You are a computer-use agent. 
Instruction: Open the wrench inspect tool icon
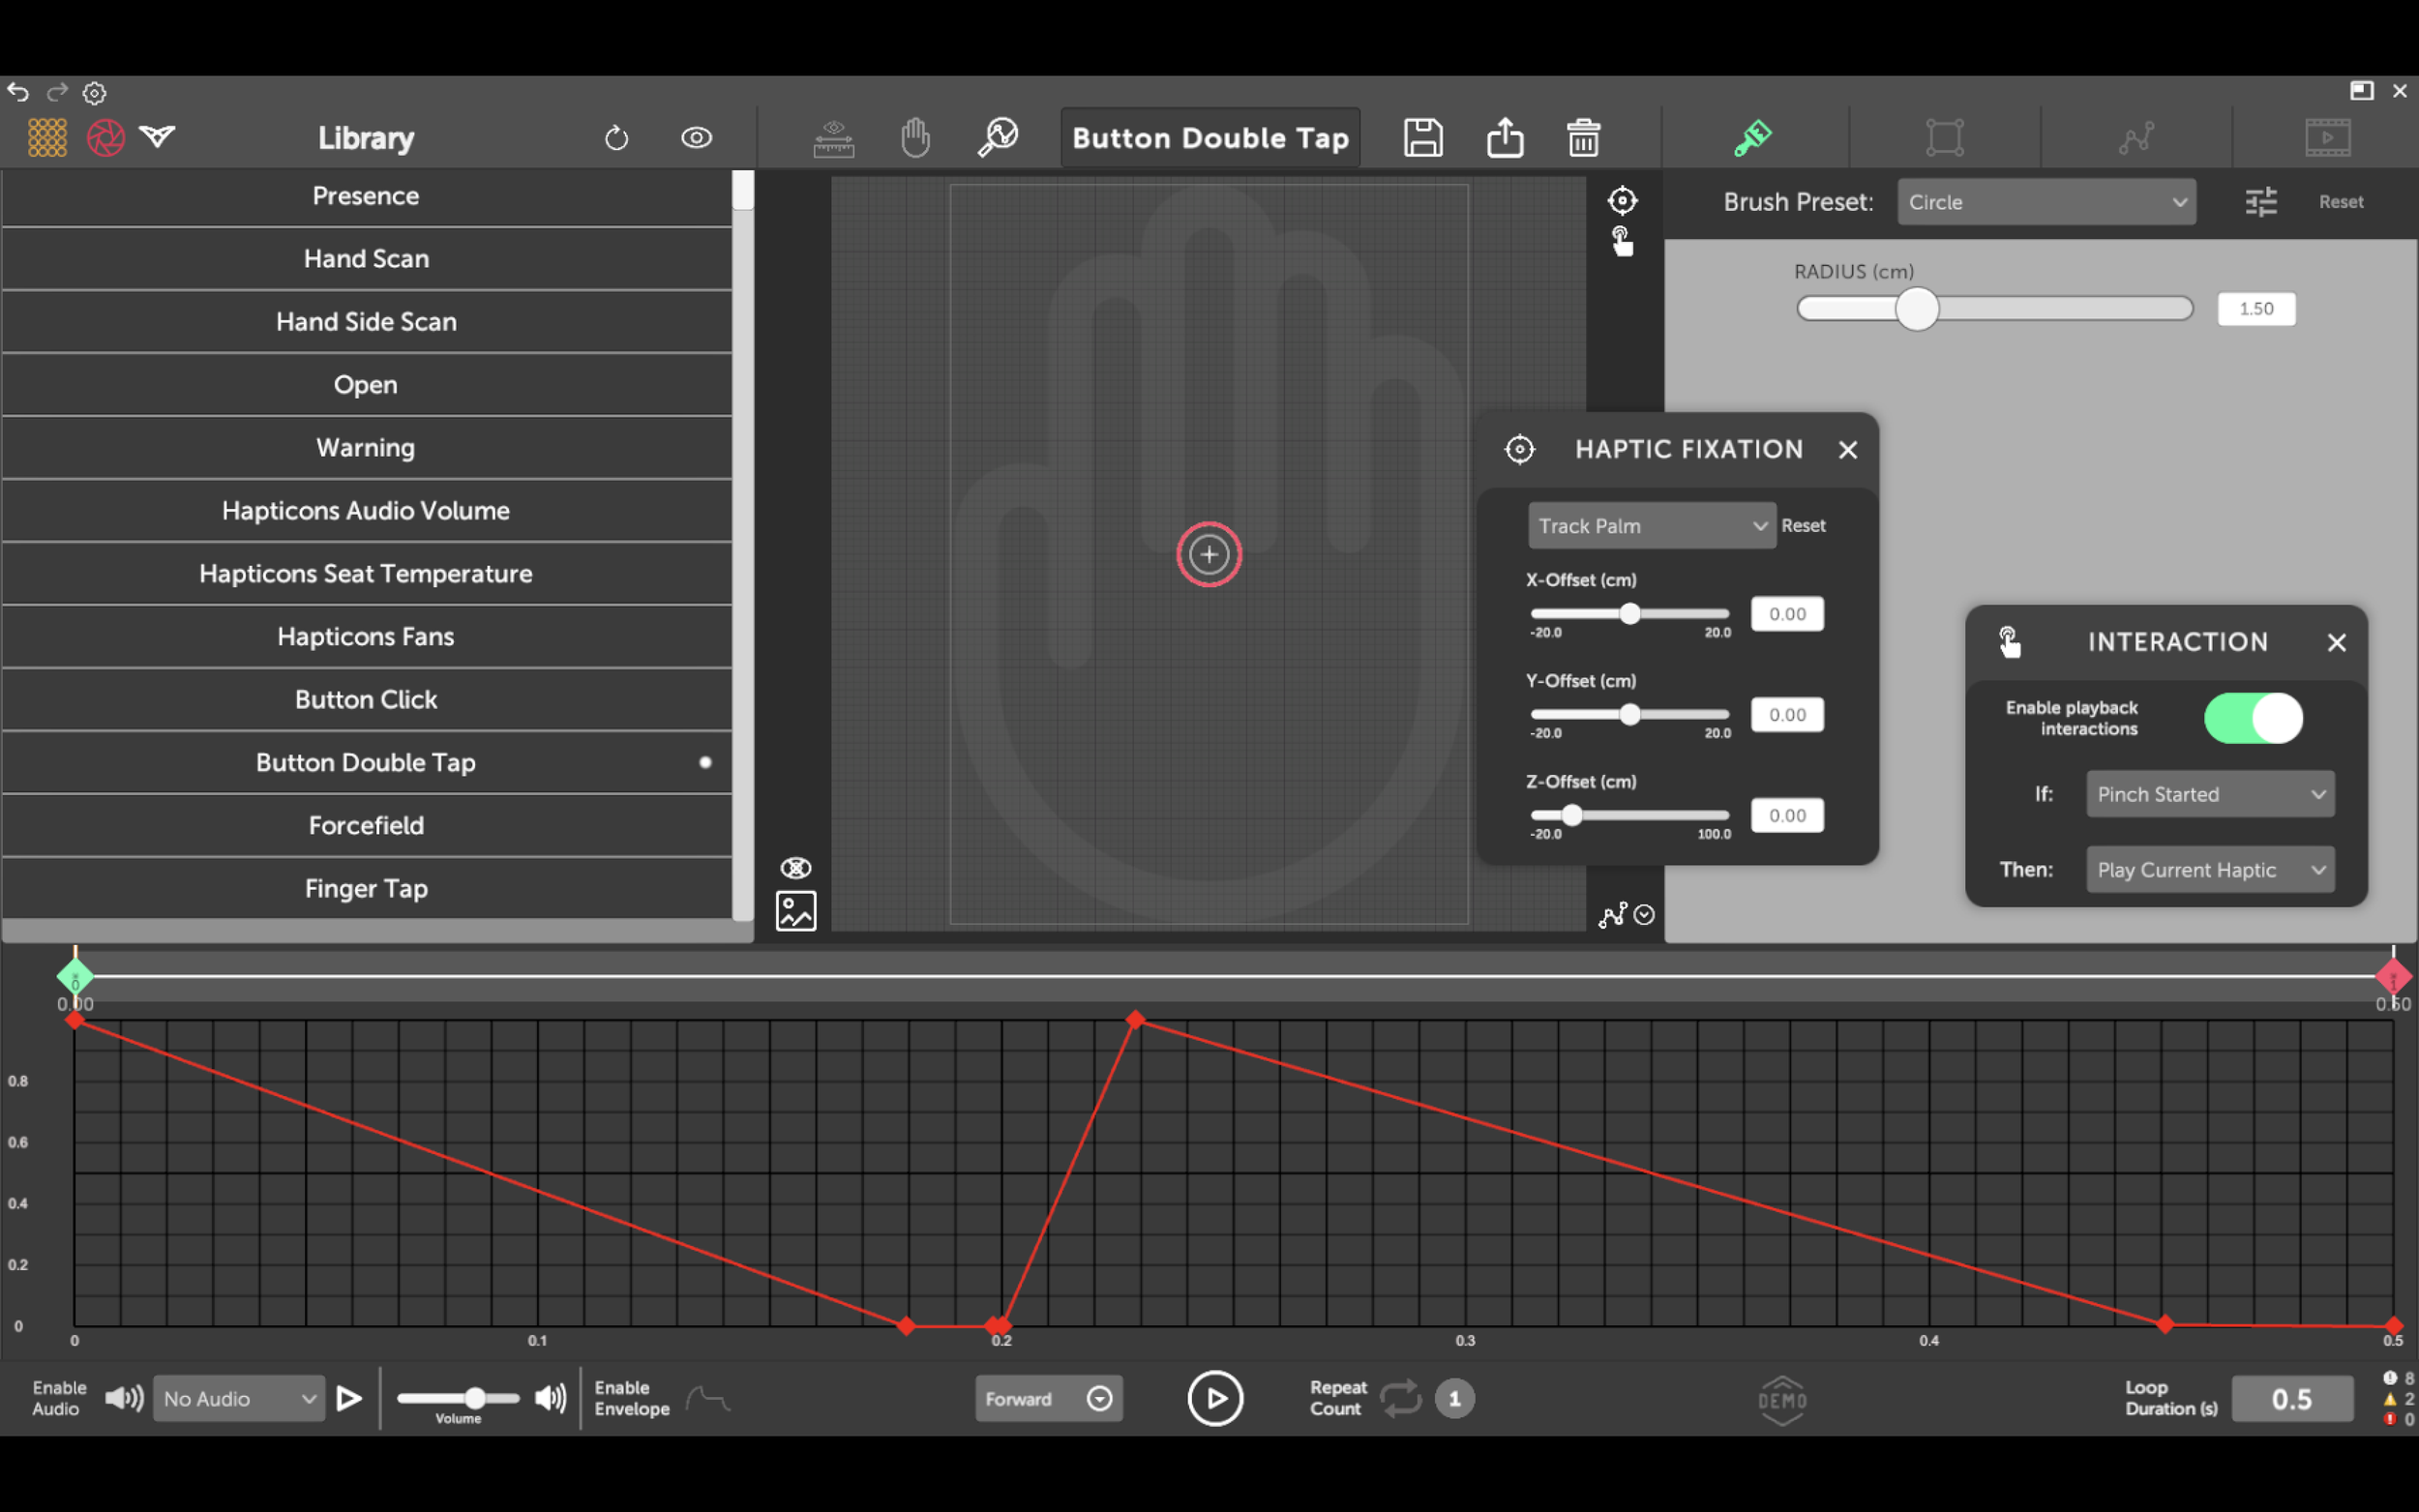tap(997, 137)
